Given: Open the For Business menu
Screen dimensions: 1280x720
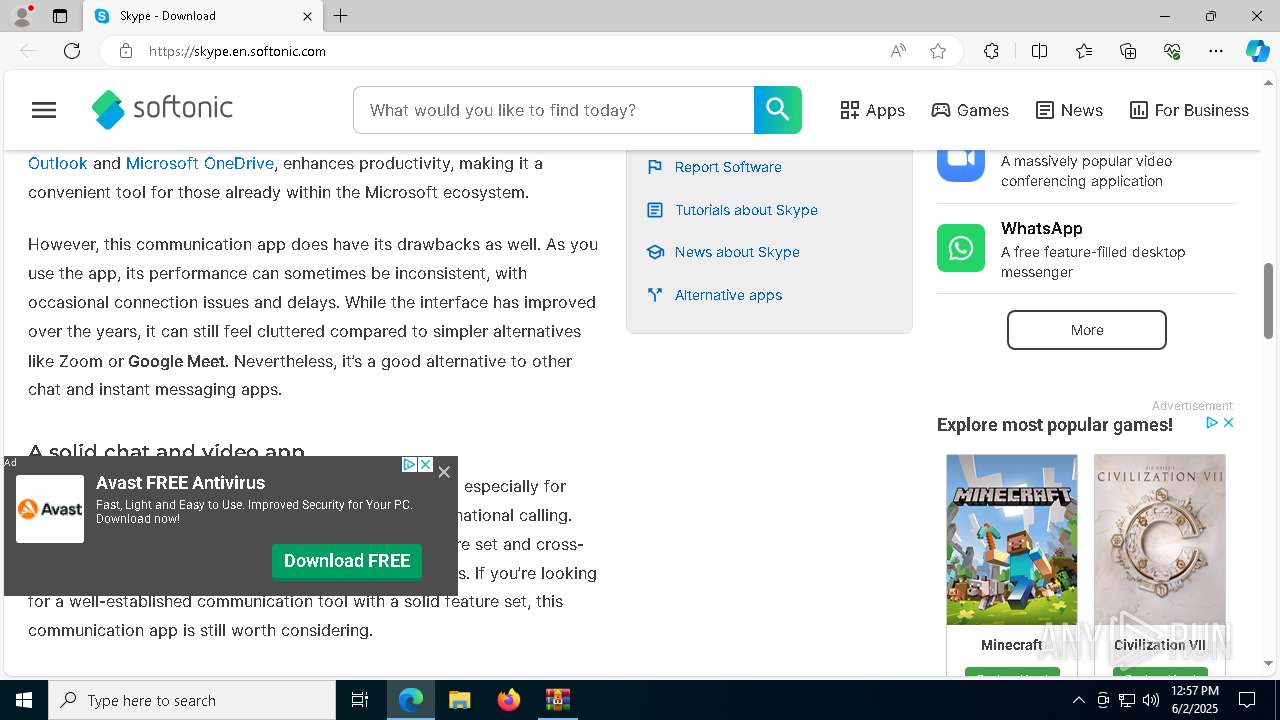Looking at the screenshot, I should pos(1189,110).
